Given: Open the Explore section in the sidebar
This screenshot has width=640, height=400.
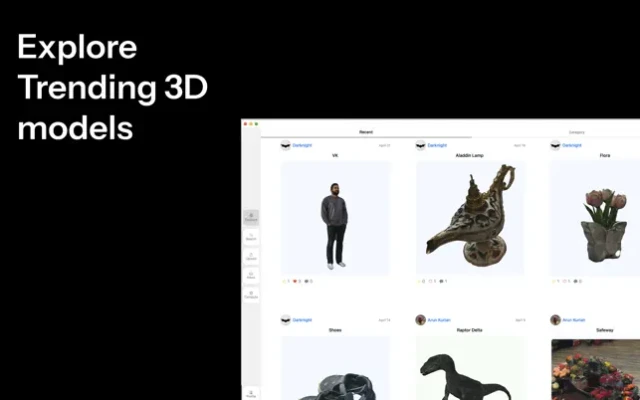Looking at the screenshot, I should coord(251,217).
